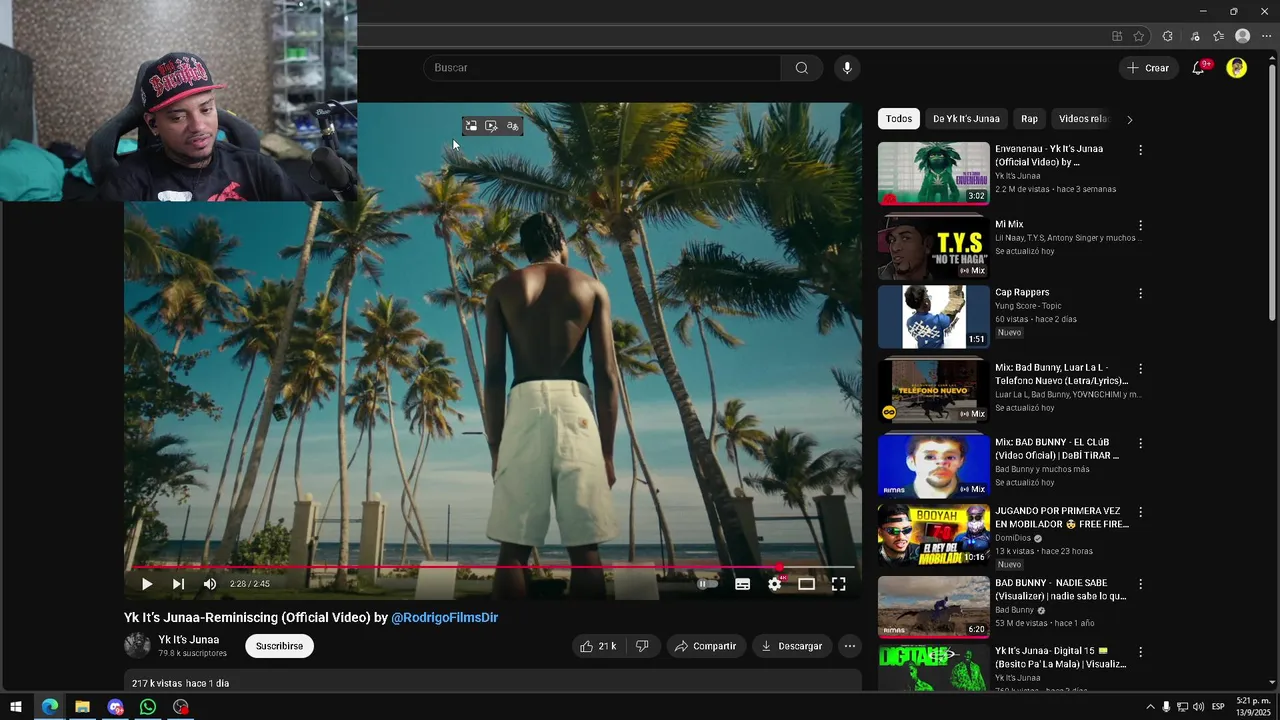The image size is (1280, 720).
Task: Open browser extensions puzzle icon
Action: coord(1167,36)
